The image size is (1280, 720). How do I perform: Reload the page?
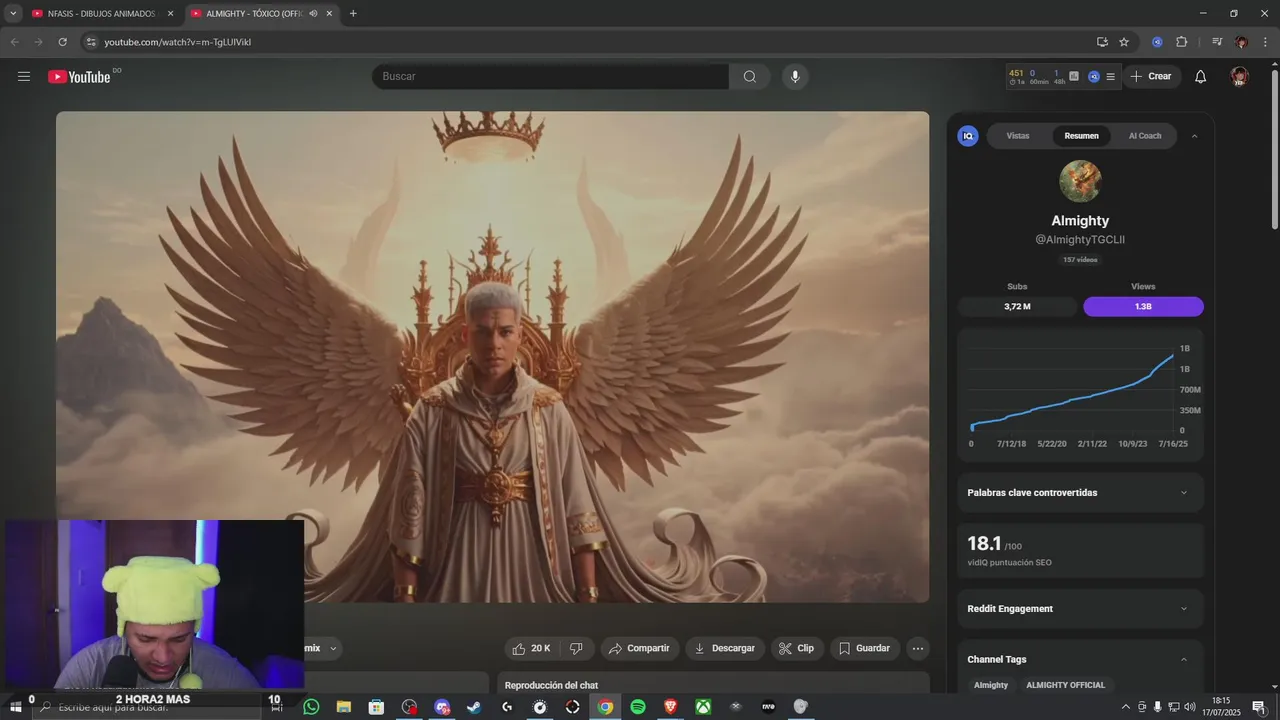click(x=62, y=42)
